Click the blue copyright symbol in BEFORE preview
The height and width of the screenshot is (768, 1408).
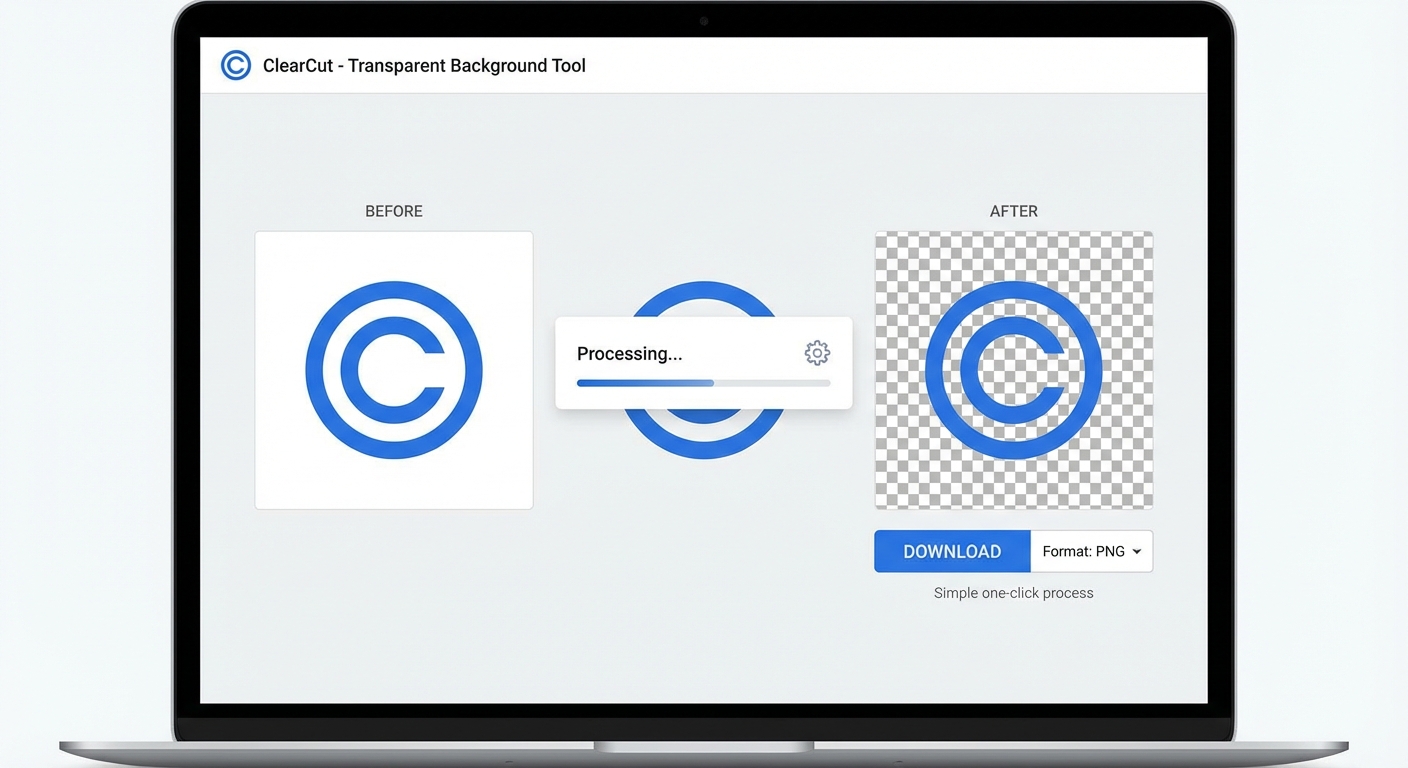coord(394,370)
